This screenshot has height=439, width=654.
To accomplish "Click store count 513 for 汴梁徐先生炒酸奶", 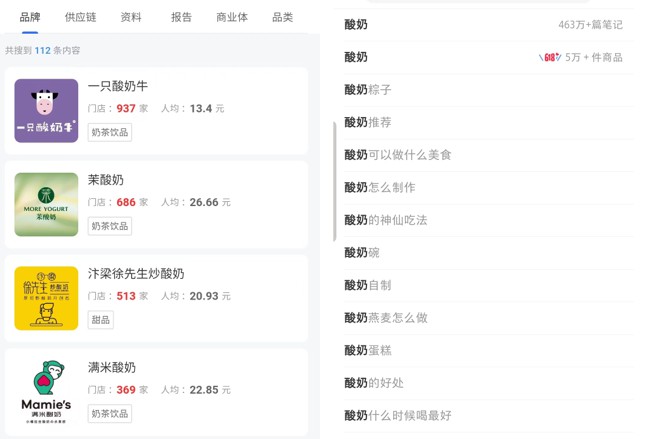I will pos(126,296).
